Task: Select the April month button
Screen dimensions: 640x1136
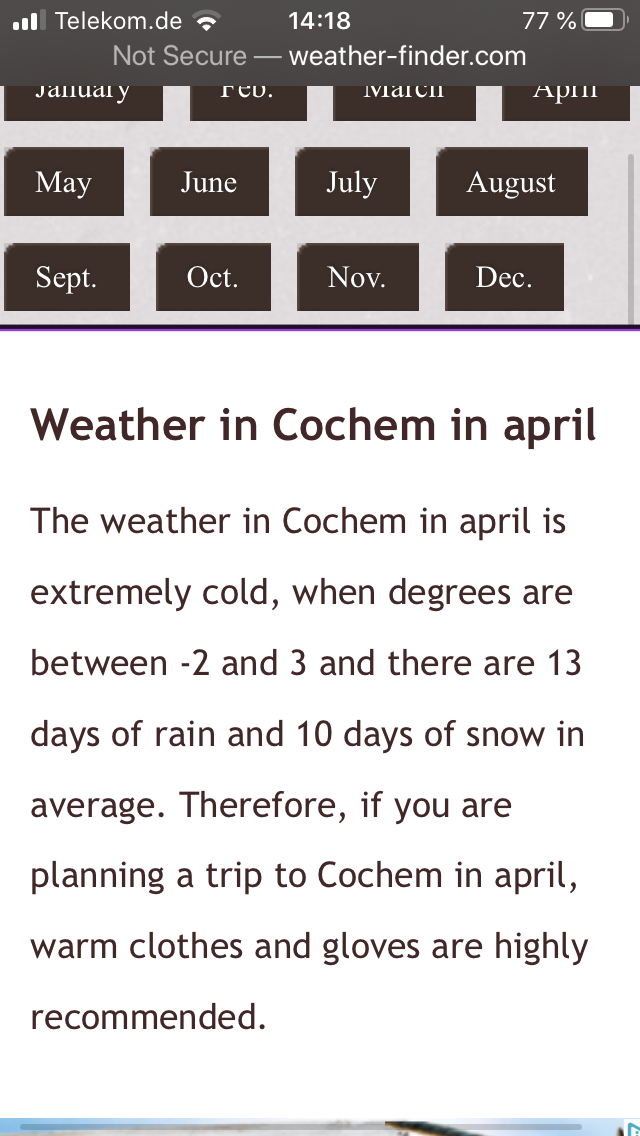Action: point(566,103)
